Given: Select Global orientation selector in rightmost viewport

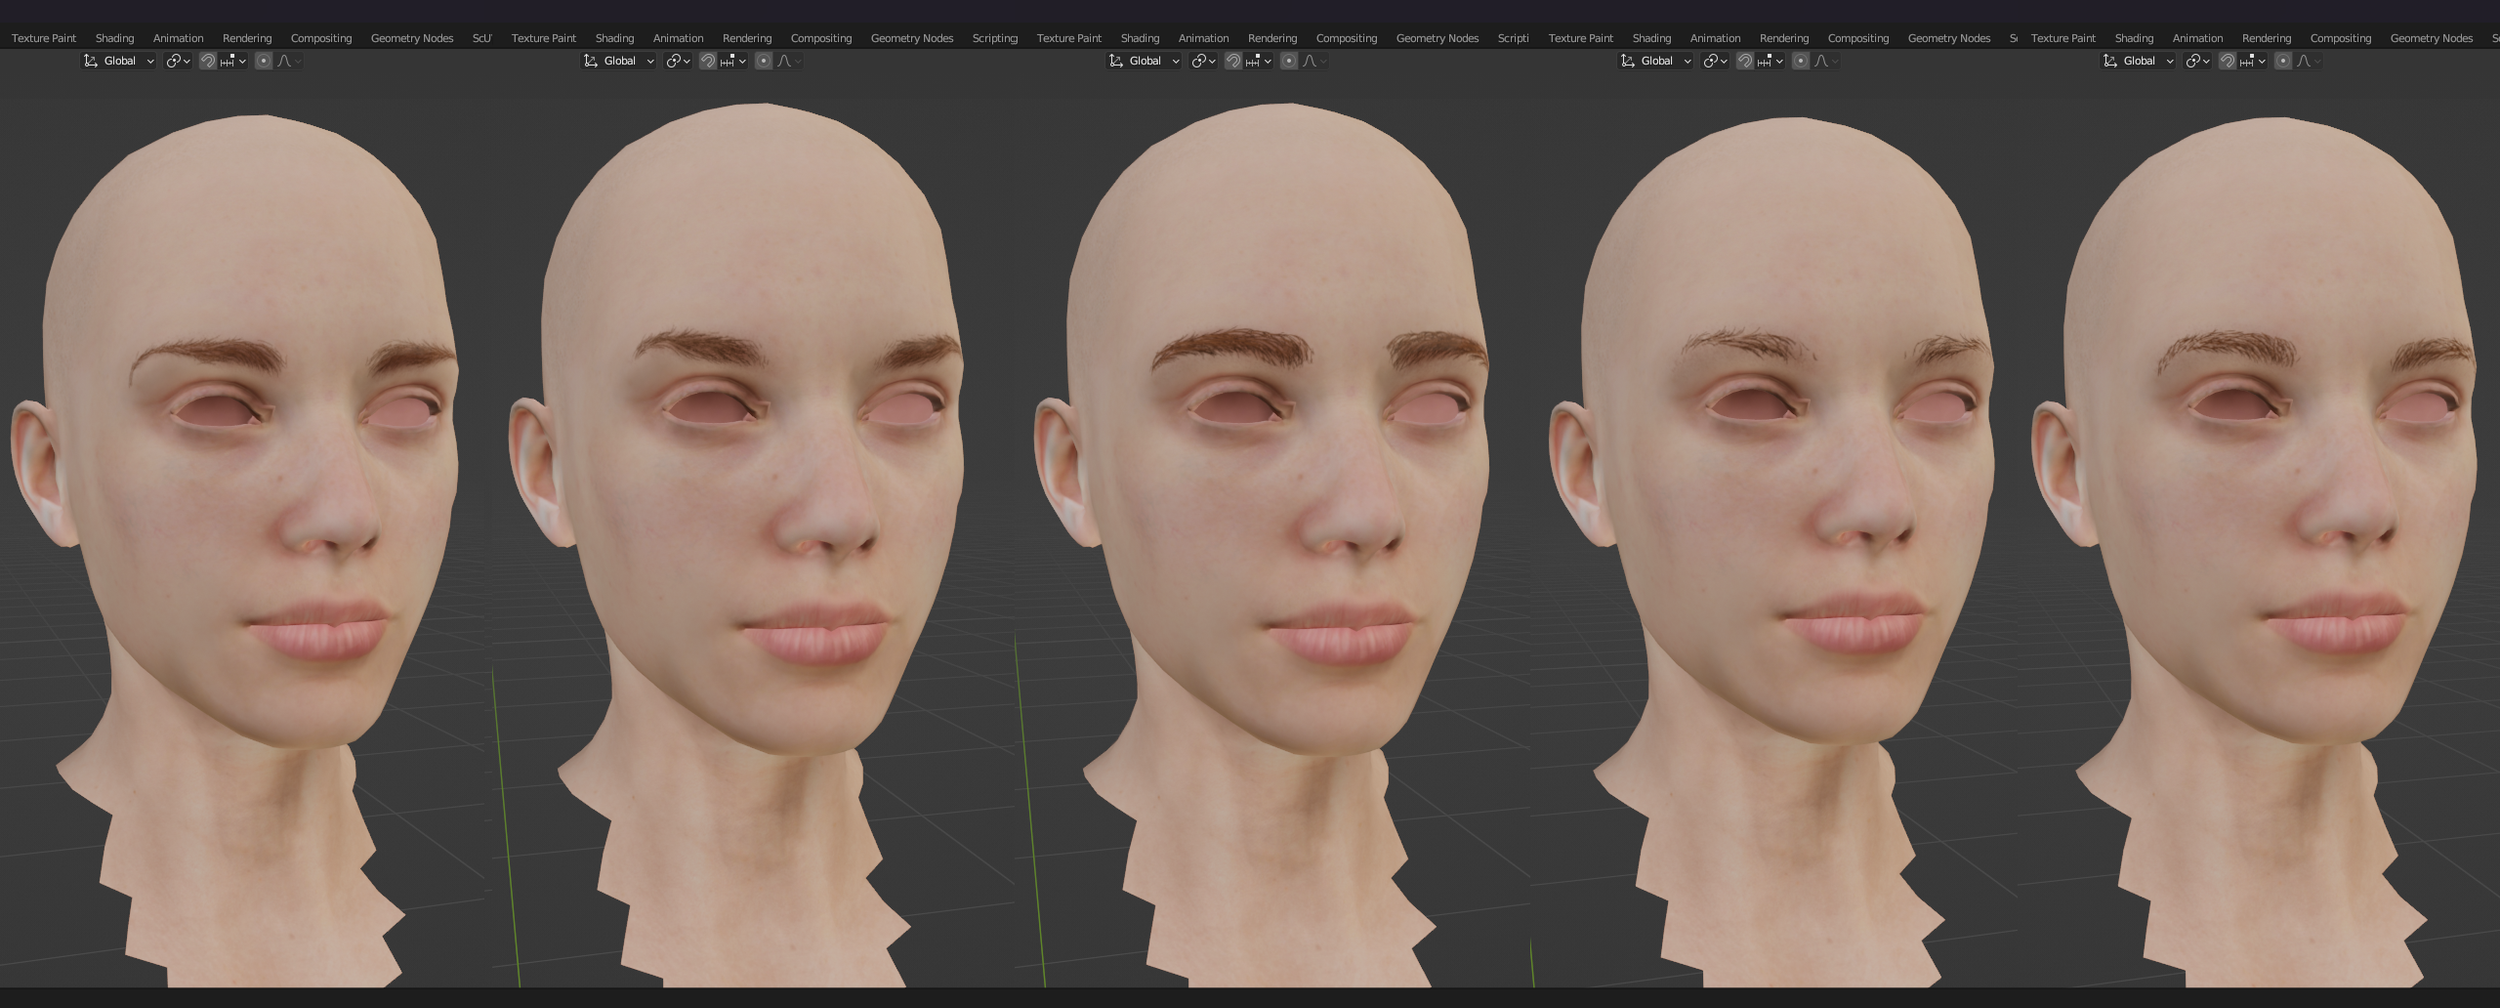Looking at the screenshot, I should click(x=2138, y=61).
